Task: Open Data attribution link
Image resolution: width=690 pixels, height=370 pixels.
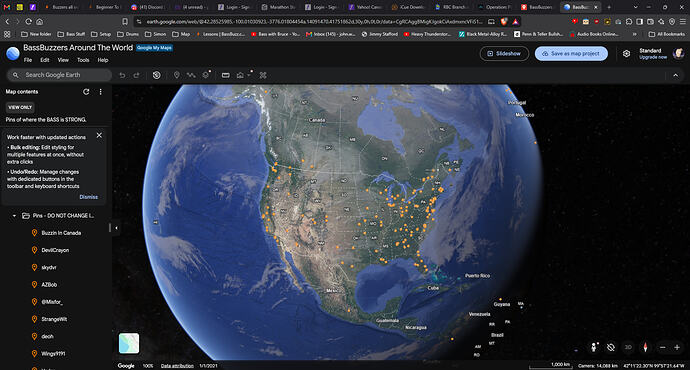Action: (177, 366)
